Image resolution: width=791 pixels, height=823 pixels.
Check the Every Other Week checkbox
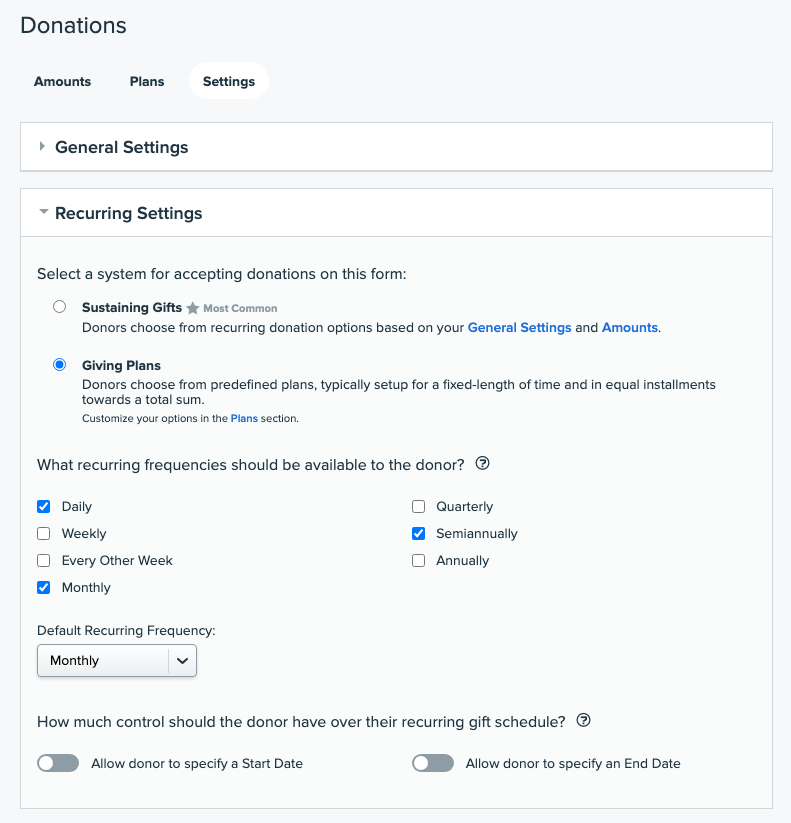coord(44,561)
